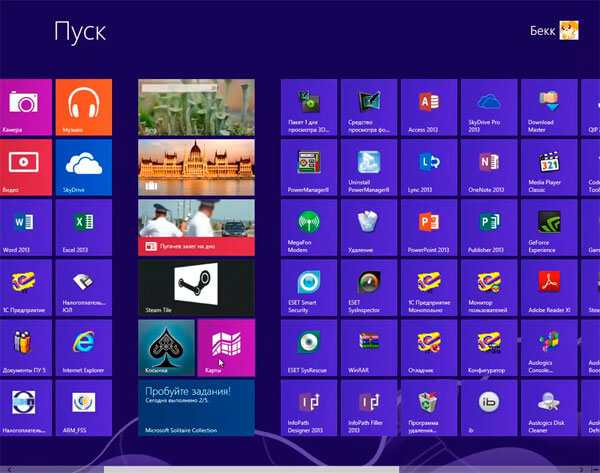Click the scrollbar left arrow
600x473 pixels.
[x=9, y=469]
